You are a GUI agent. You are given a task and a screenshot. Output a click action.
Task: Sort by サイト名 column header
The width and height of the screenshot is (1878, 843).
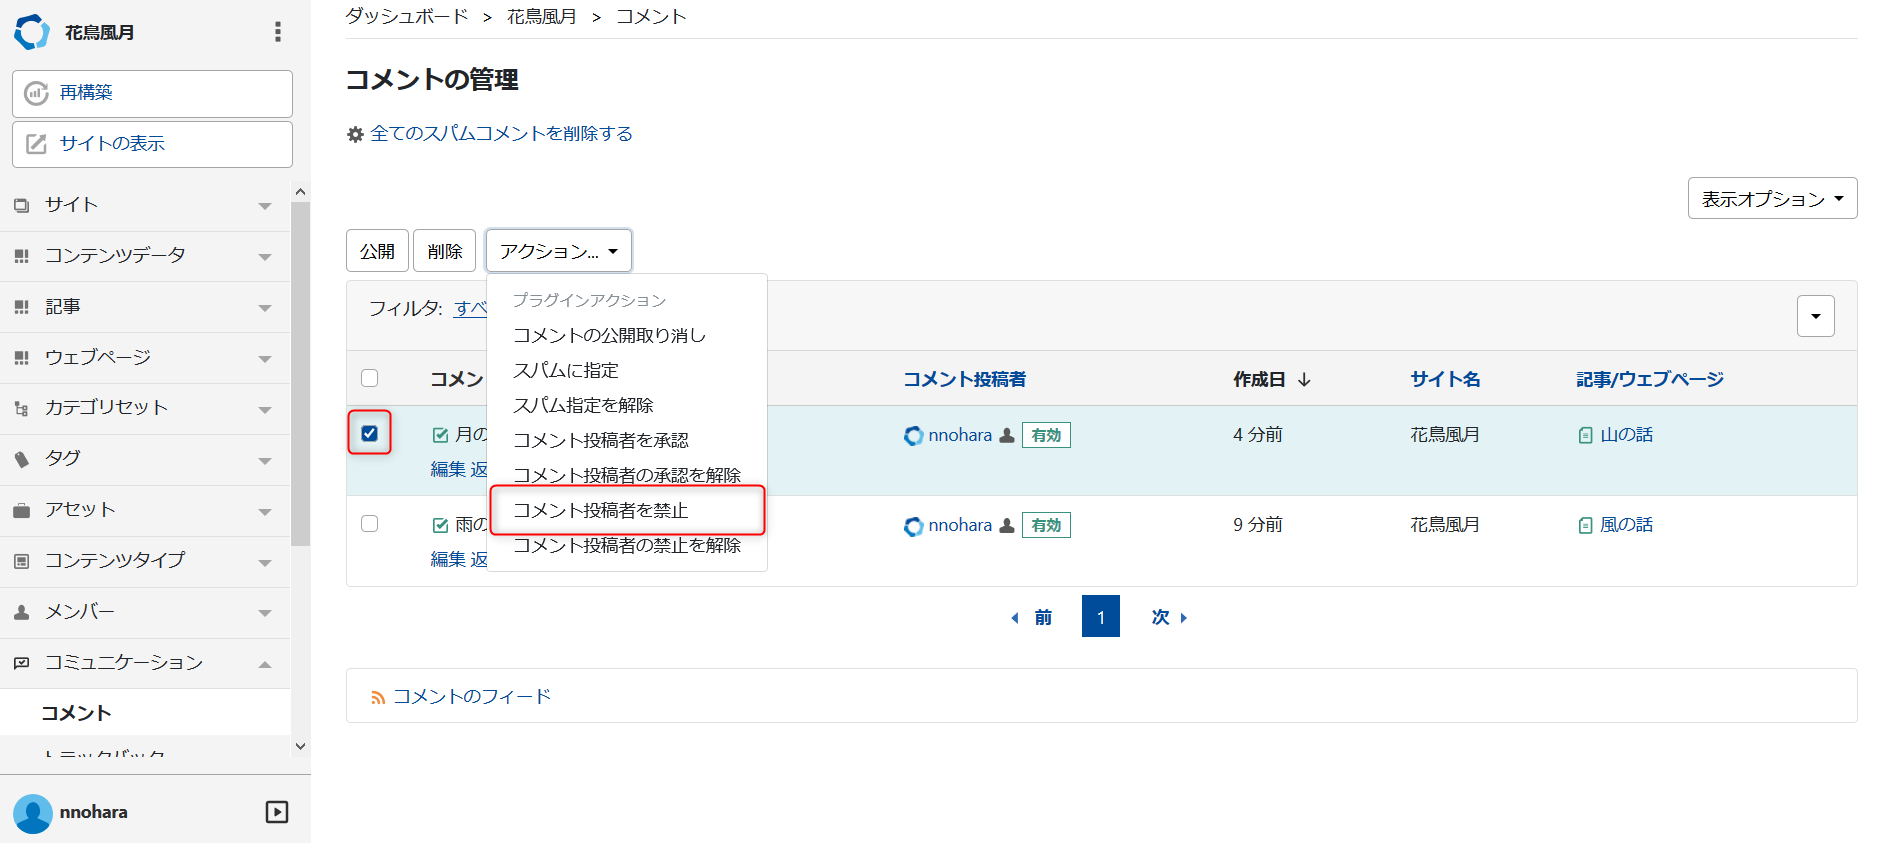pos(1445,379)
